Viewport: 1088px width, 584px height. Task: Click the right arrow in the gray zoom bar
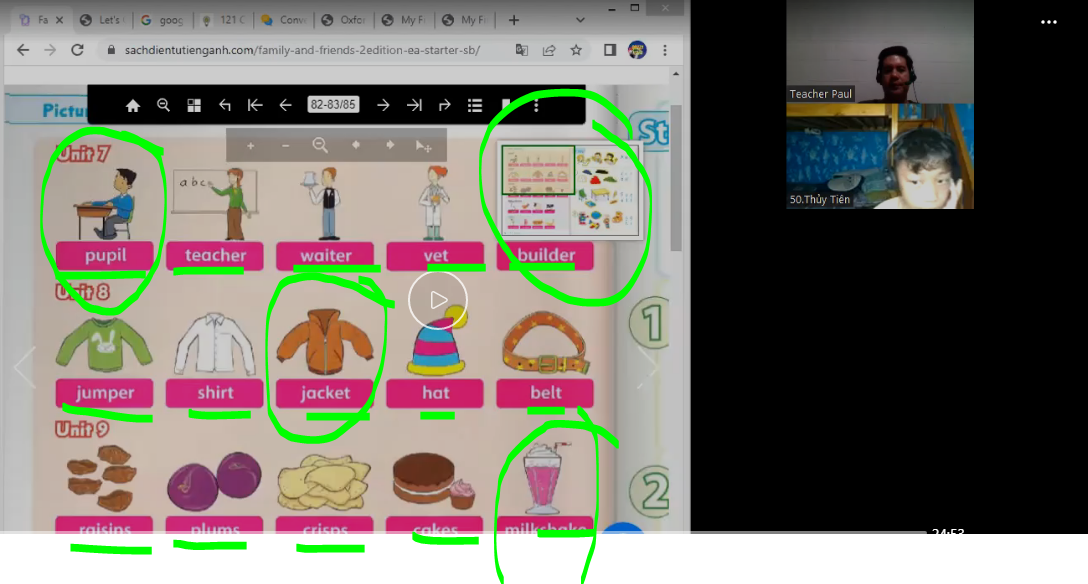tap(390, 145)
